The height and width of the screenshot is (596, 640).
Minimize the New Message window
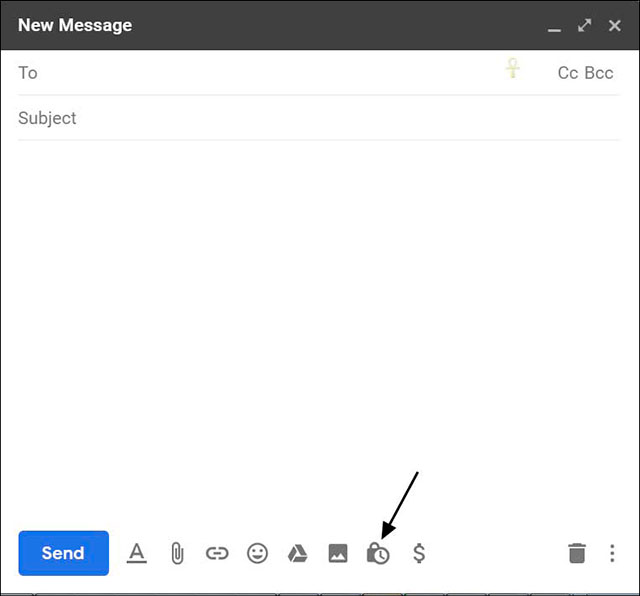coord(554,26)
